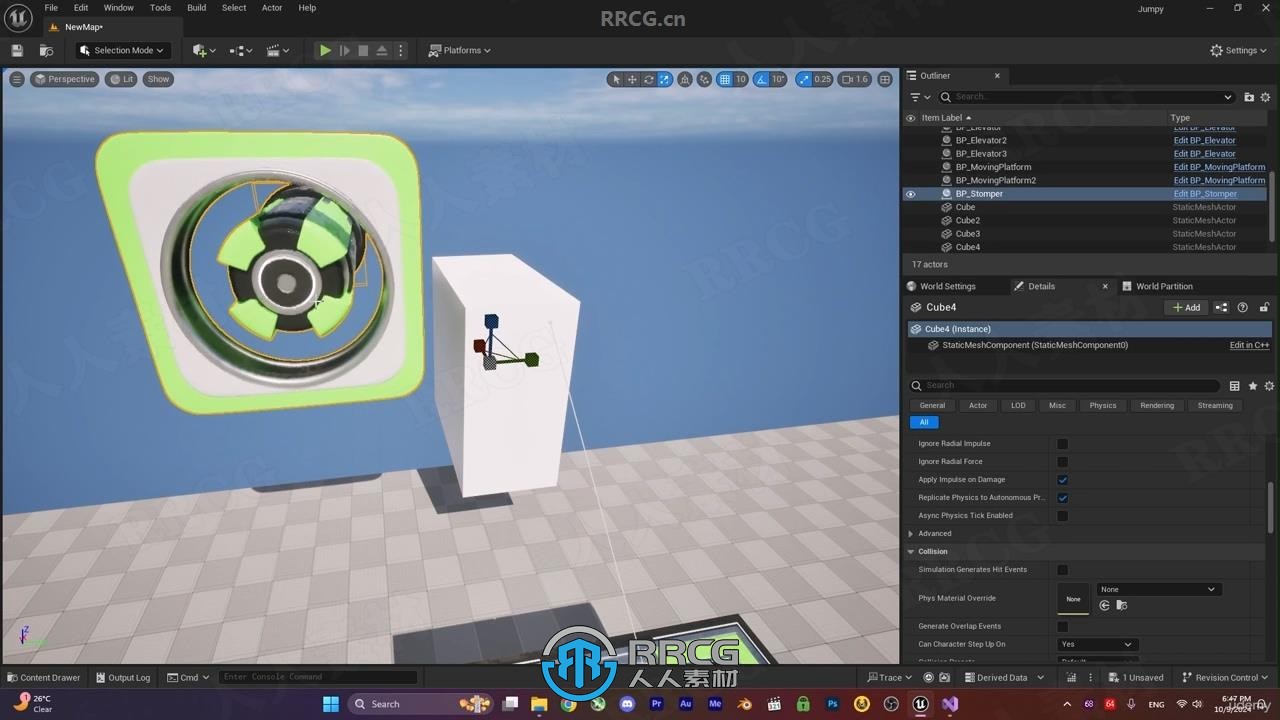Open the viewport Show menu

click(x=158, y=79)
